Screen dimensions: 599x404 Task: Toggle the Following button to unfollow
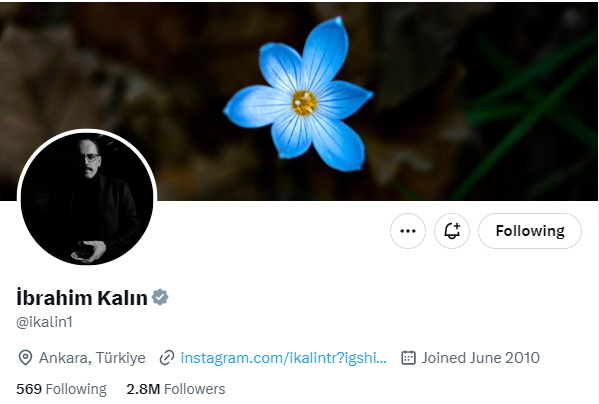[x=530, y=231]
